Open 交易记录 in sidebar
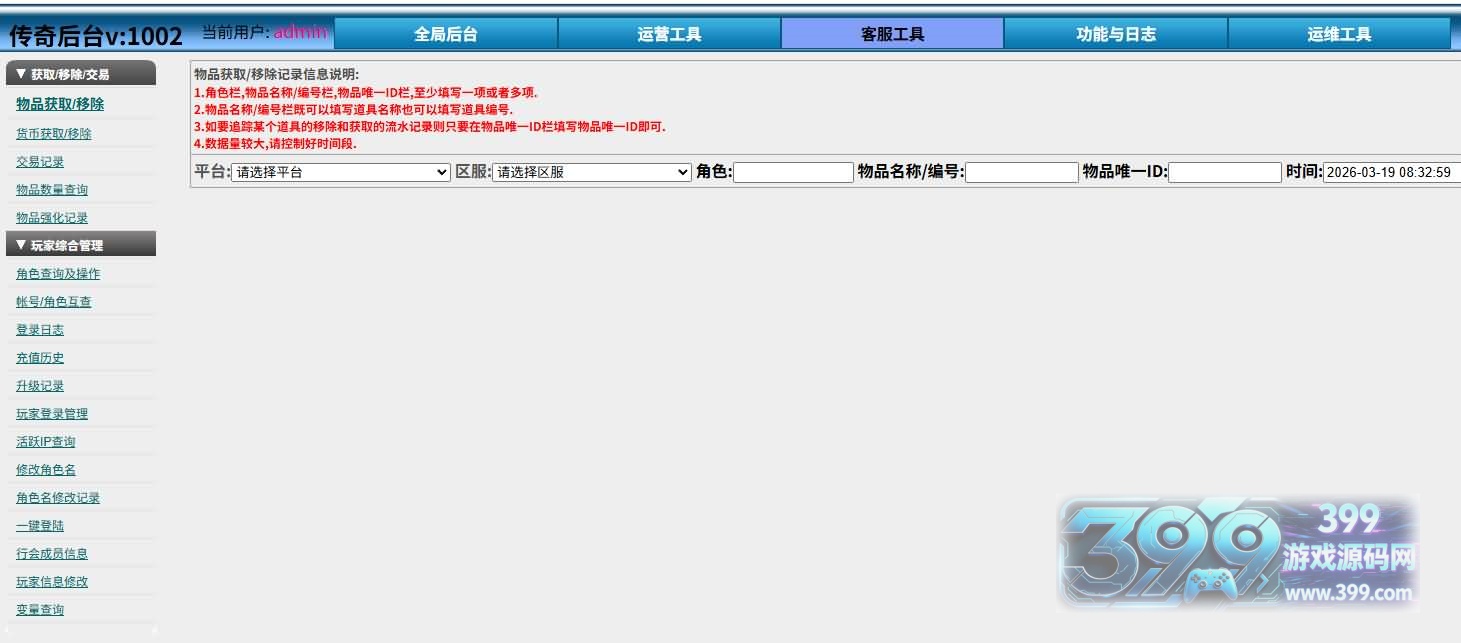 pos(40,161)
